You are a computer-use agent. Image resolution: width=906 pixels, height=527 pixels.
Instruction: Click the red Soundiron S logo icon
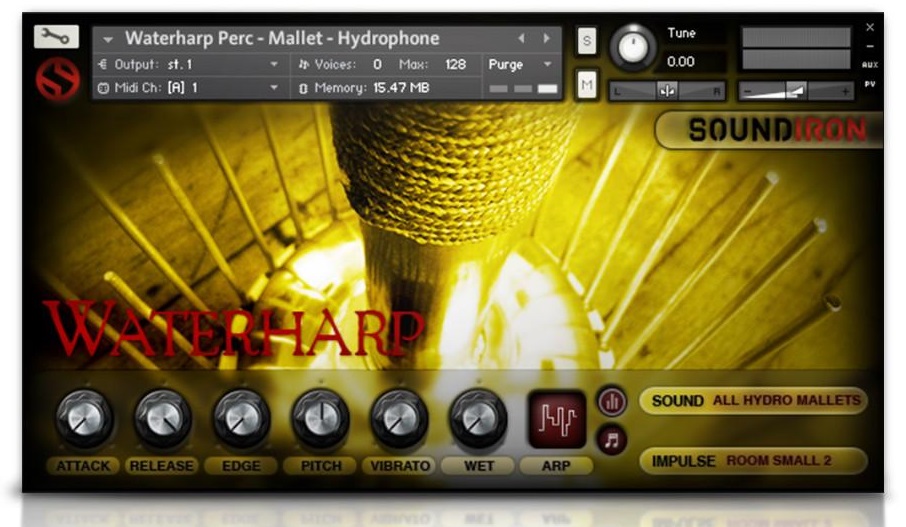[x=58, y=79]
